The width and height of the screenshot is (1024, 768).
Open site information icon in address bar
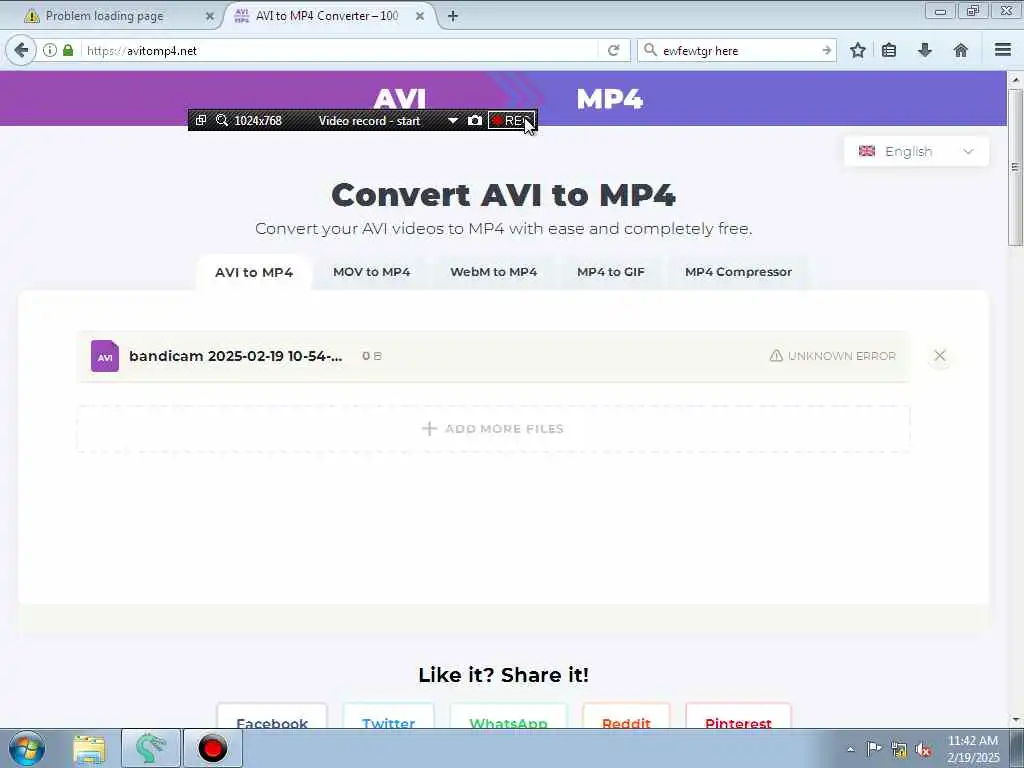[x=50, y=50]
